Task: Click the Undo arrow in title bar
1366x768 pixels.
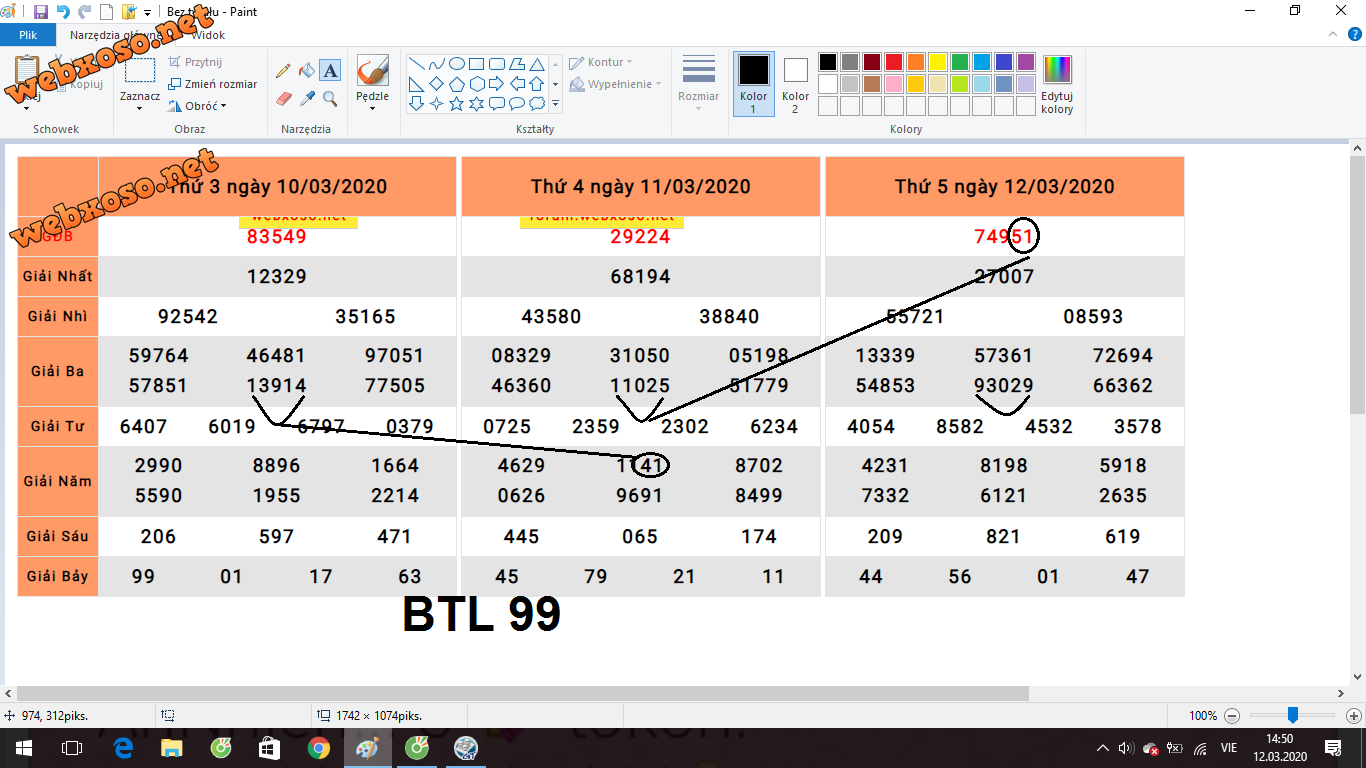Action: pos(63,12)
